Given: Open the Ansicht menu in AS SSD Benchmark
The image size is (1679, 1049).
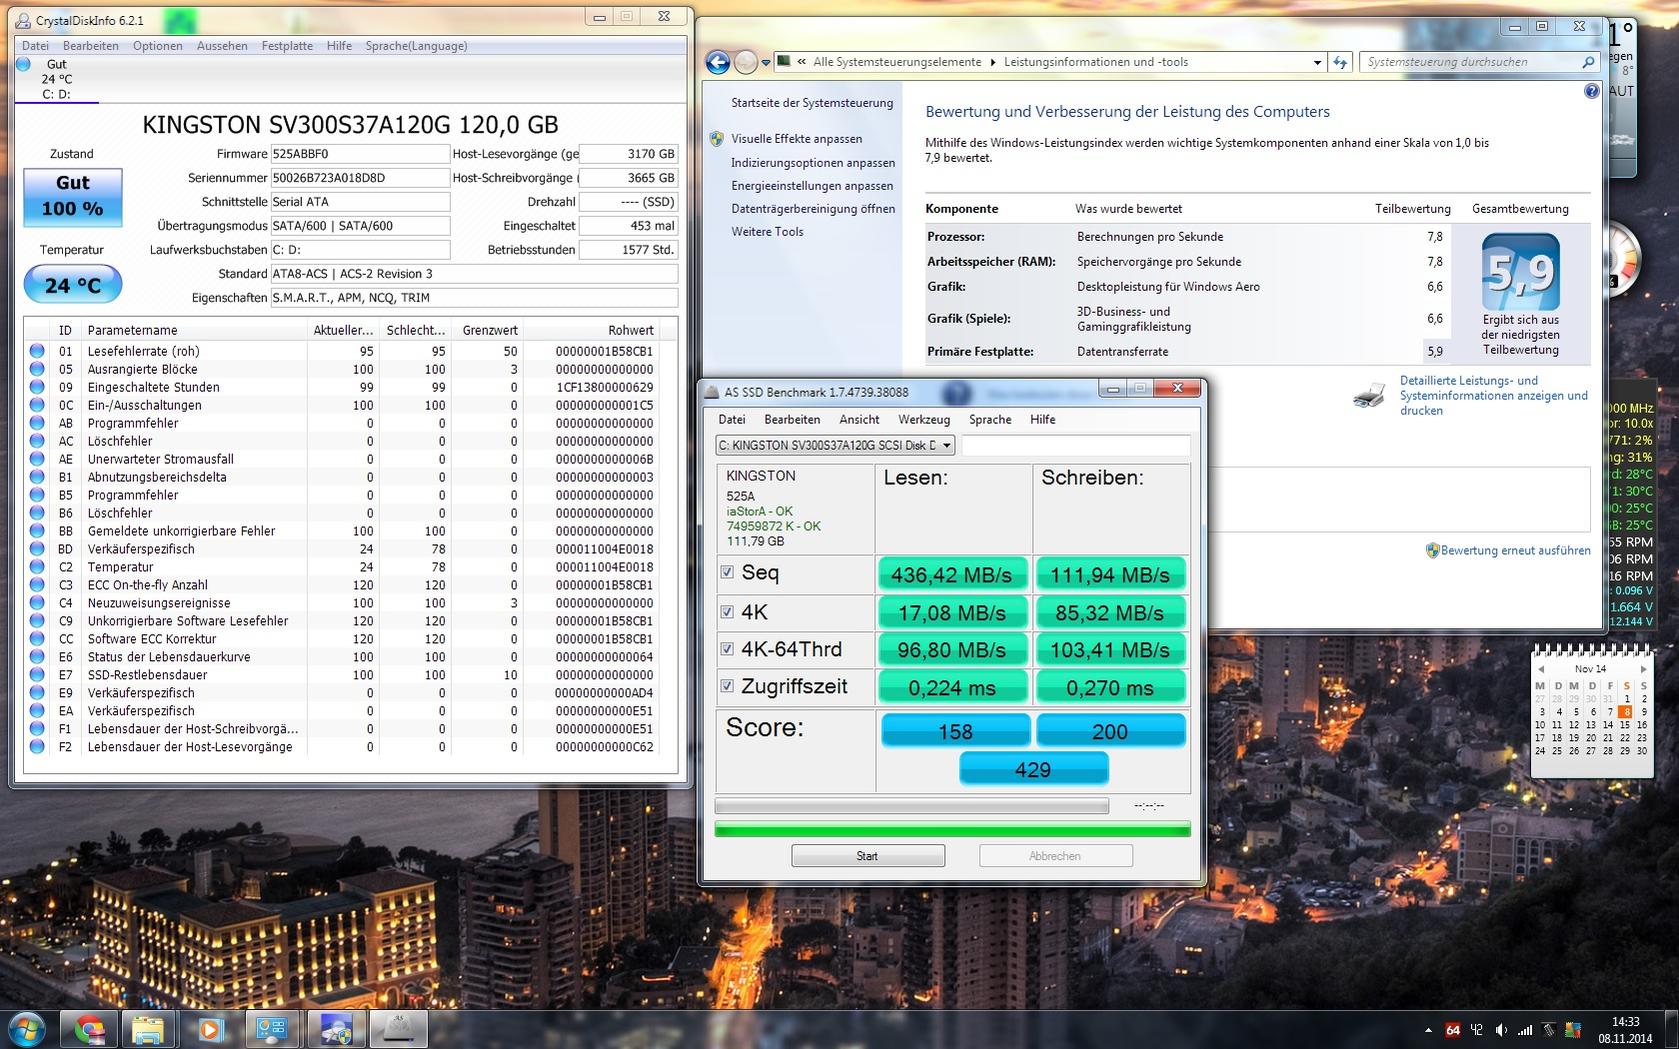Looking at the screenshot, I should [859, 420].
